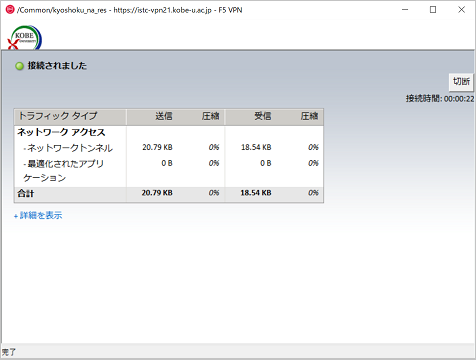Minimize the F5 VPN window
The width and height of the screenshot is (476, 360).
coord(405,10)
